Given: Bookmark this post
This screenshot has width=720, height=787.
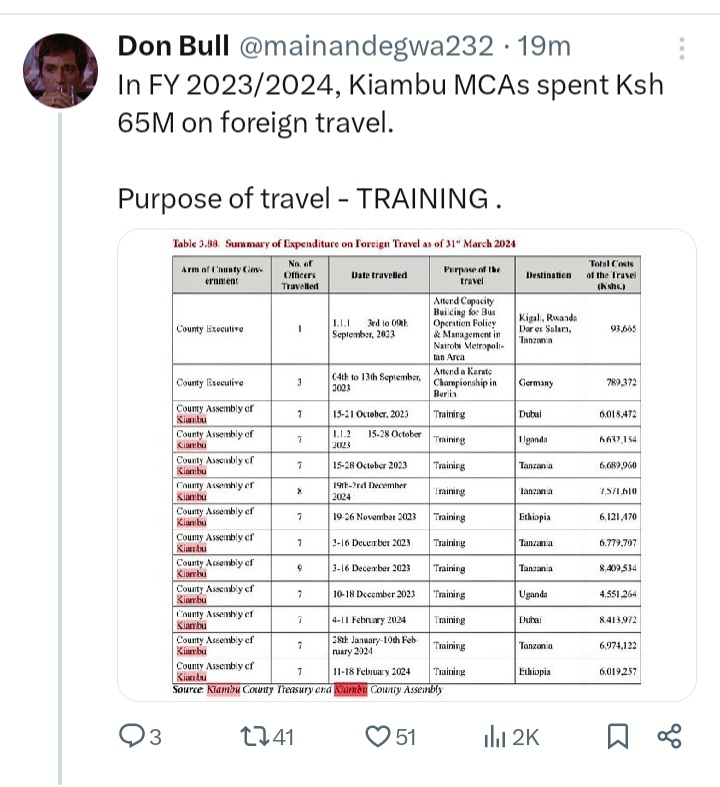Looking at the screenshot, I should (x=618, y=738).
